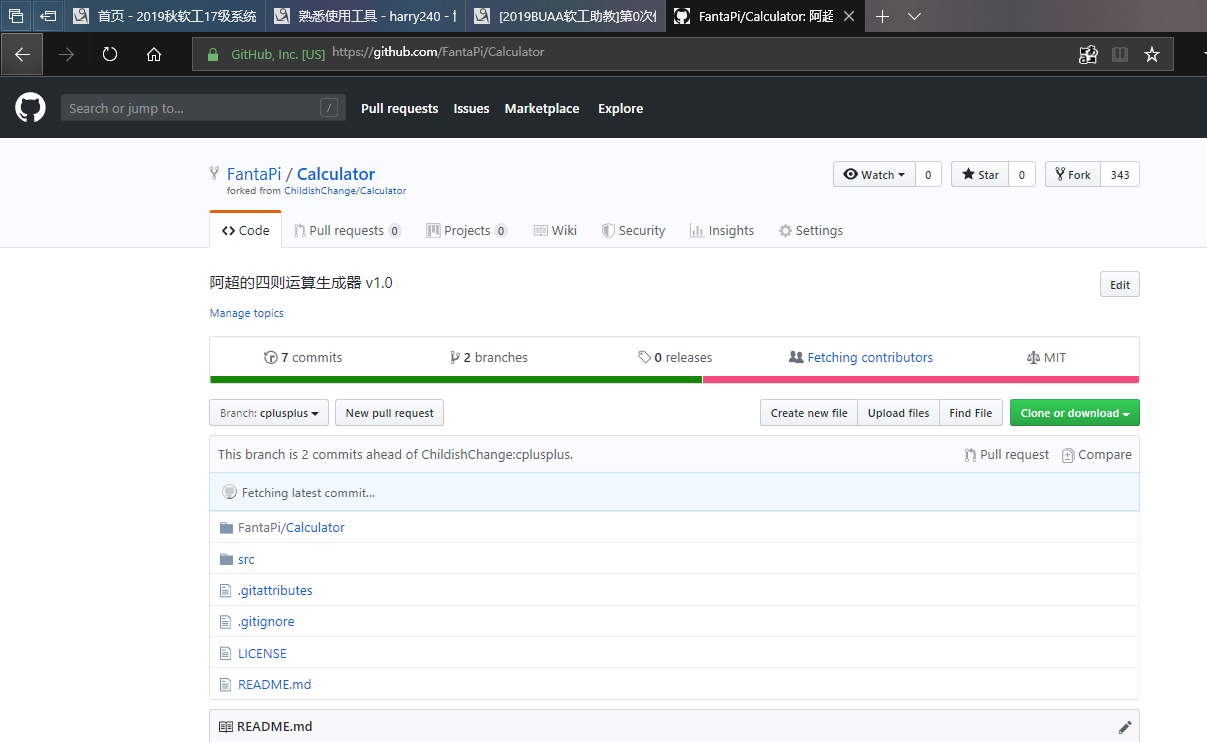Open the Projects tab
1207x742 pixels.
467,230
